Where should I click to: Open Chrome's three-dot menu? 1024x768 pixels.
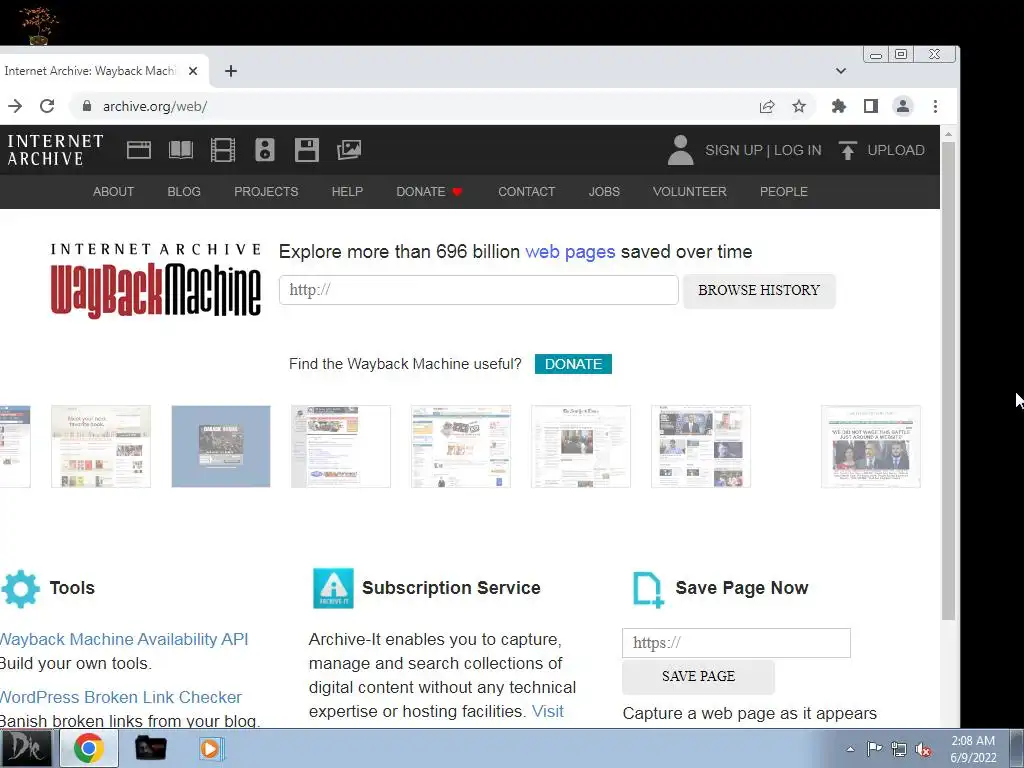pyautogui.click(x=935, y=106)
